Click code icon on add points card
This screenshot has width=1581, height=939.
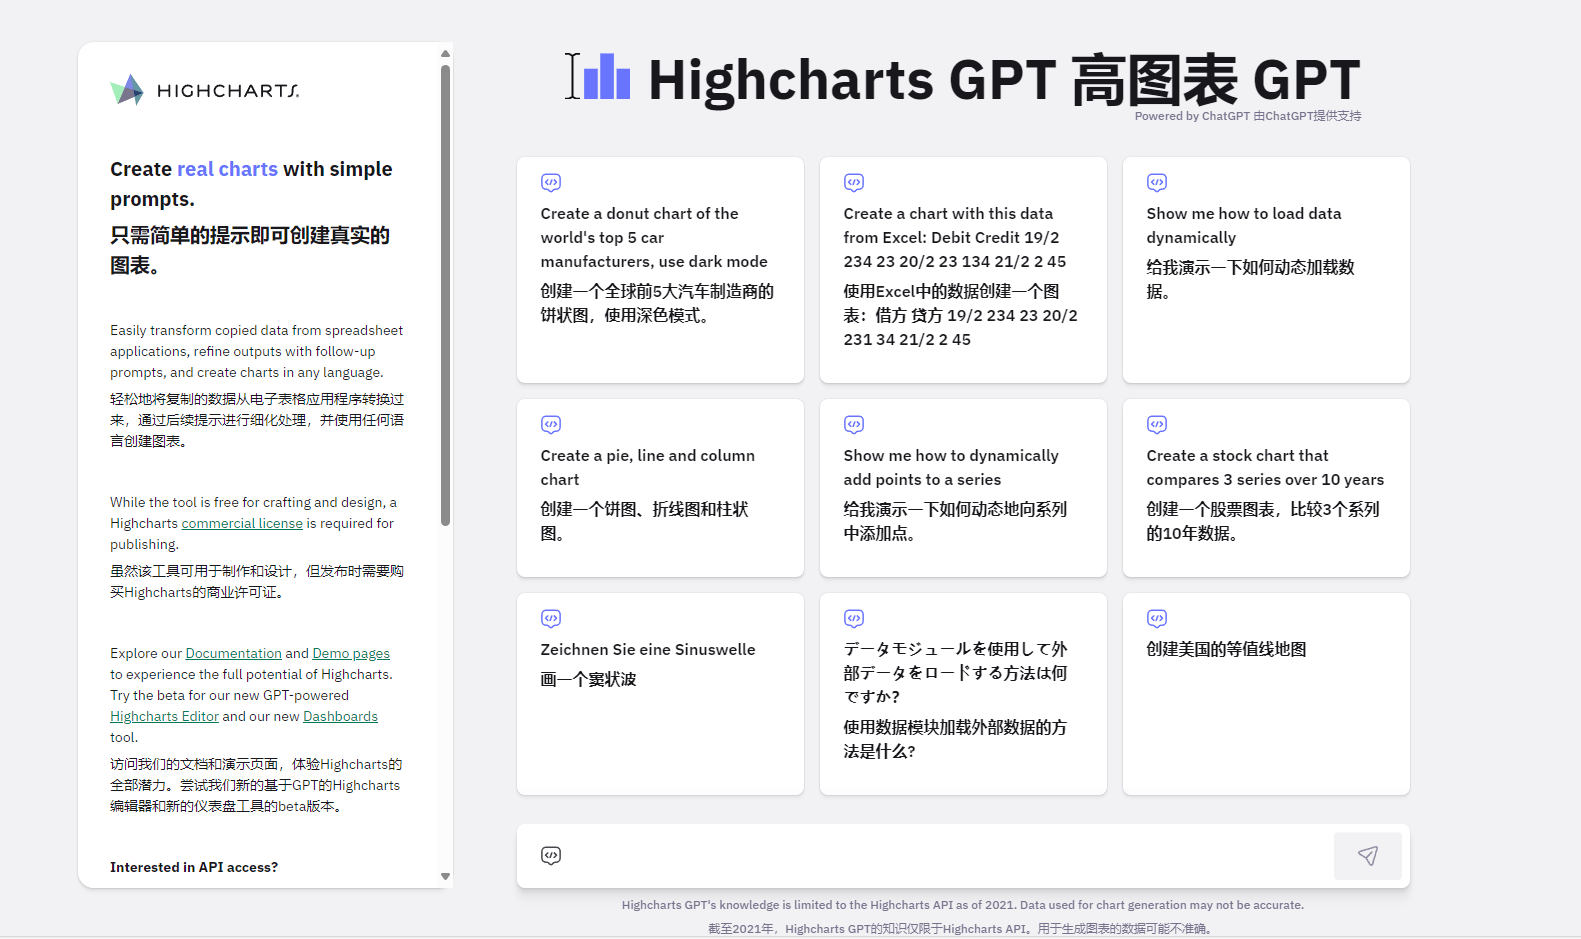pyautogui.click(x=854, y=424)
